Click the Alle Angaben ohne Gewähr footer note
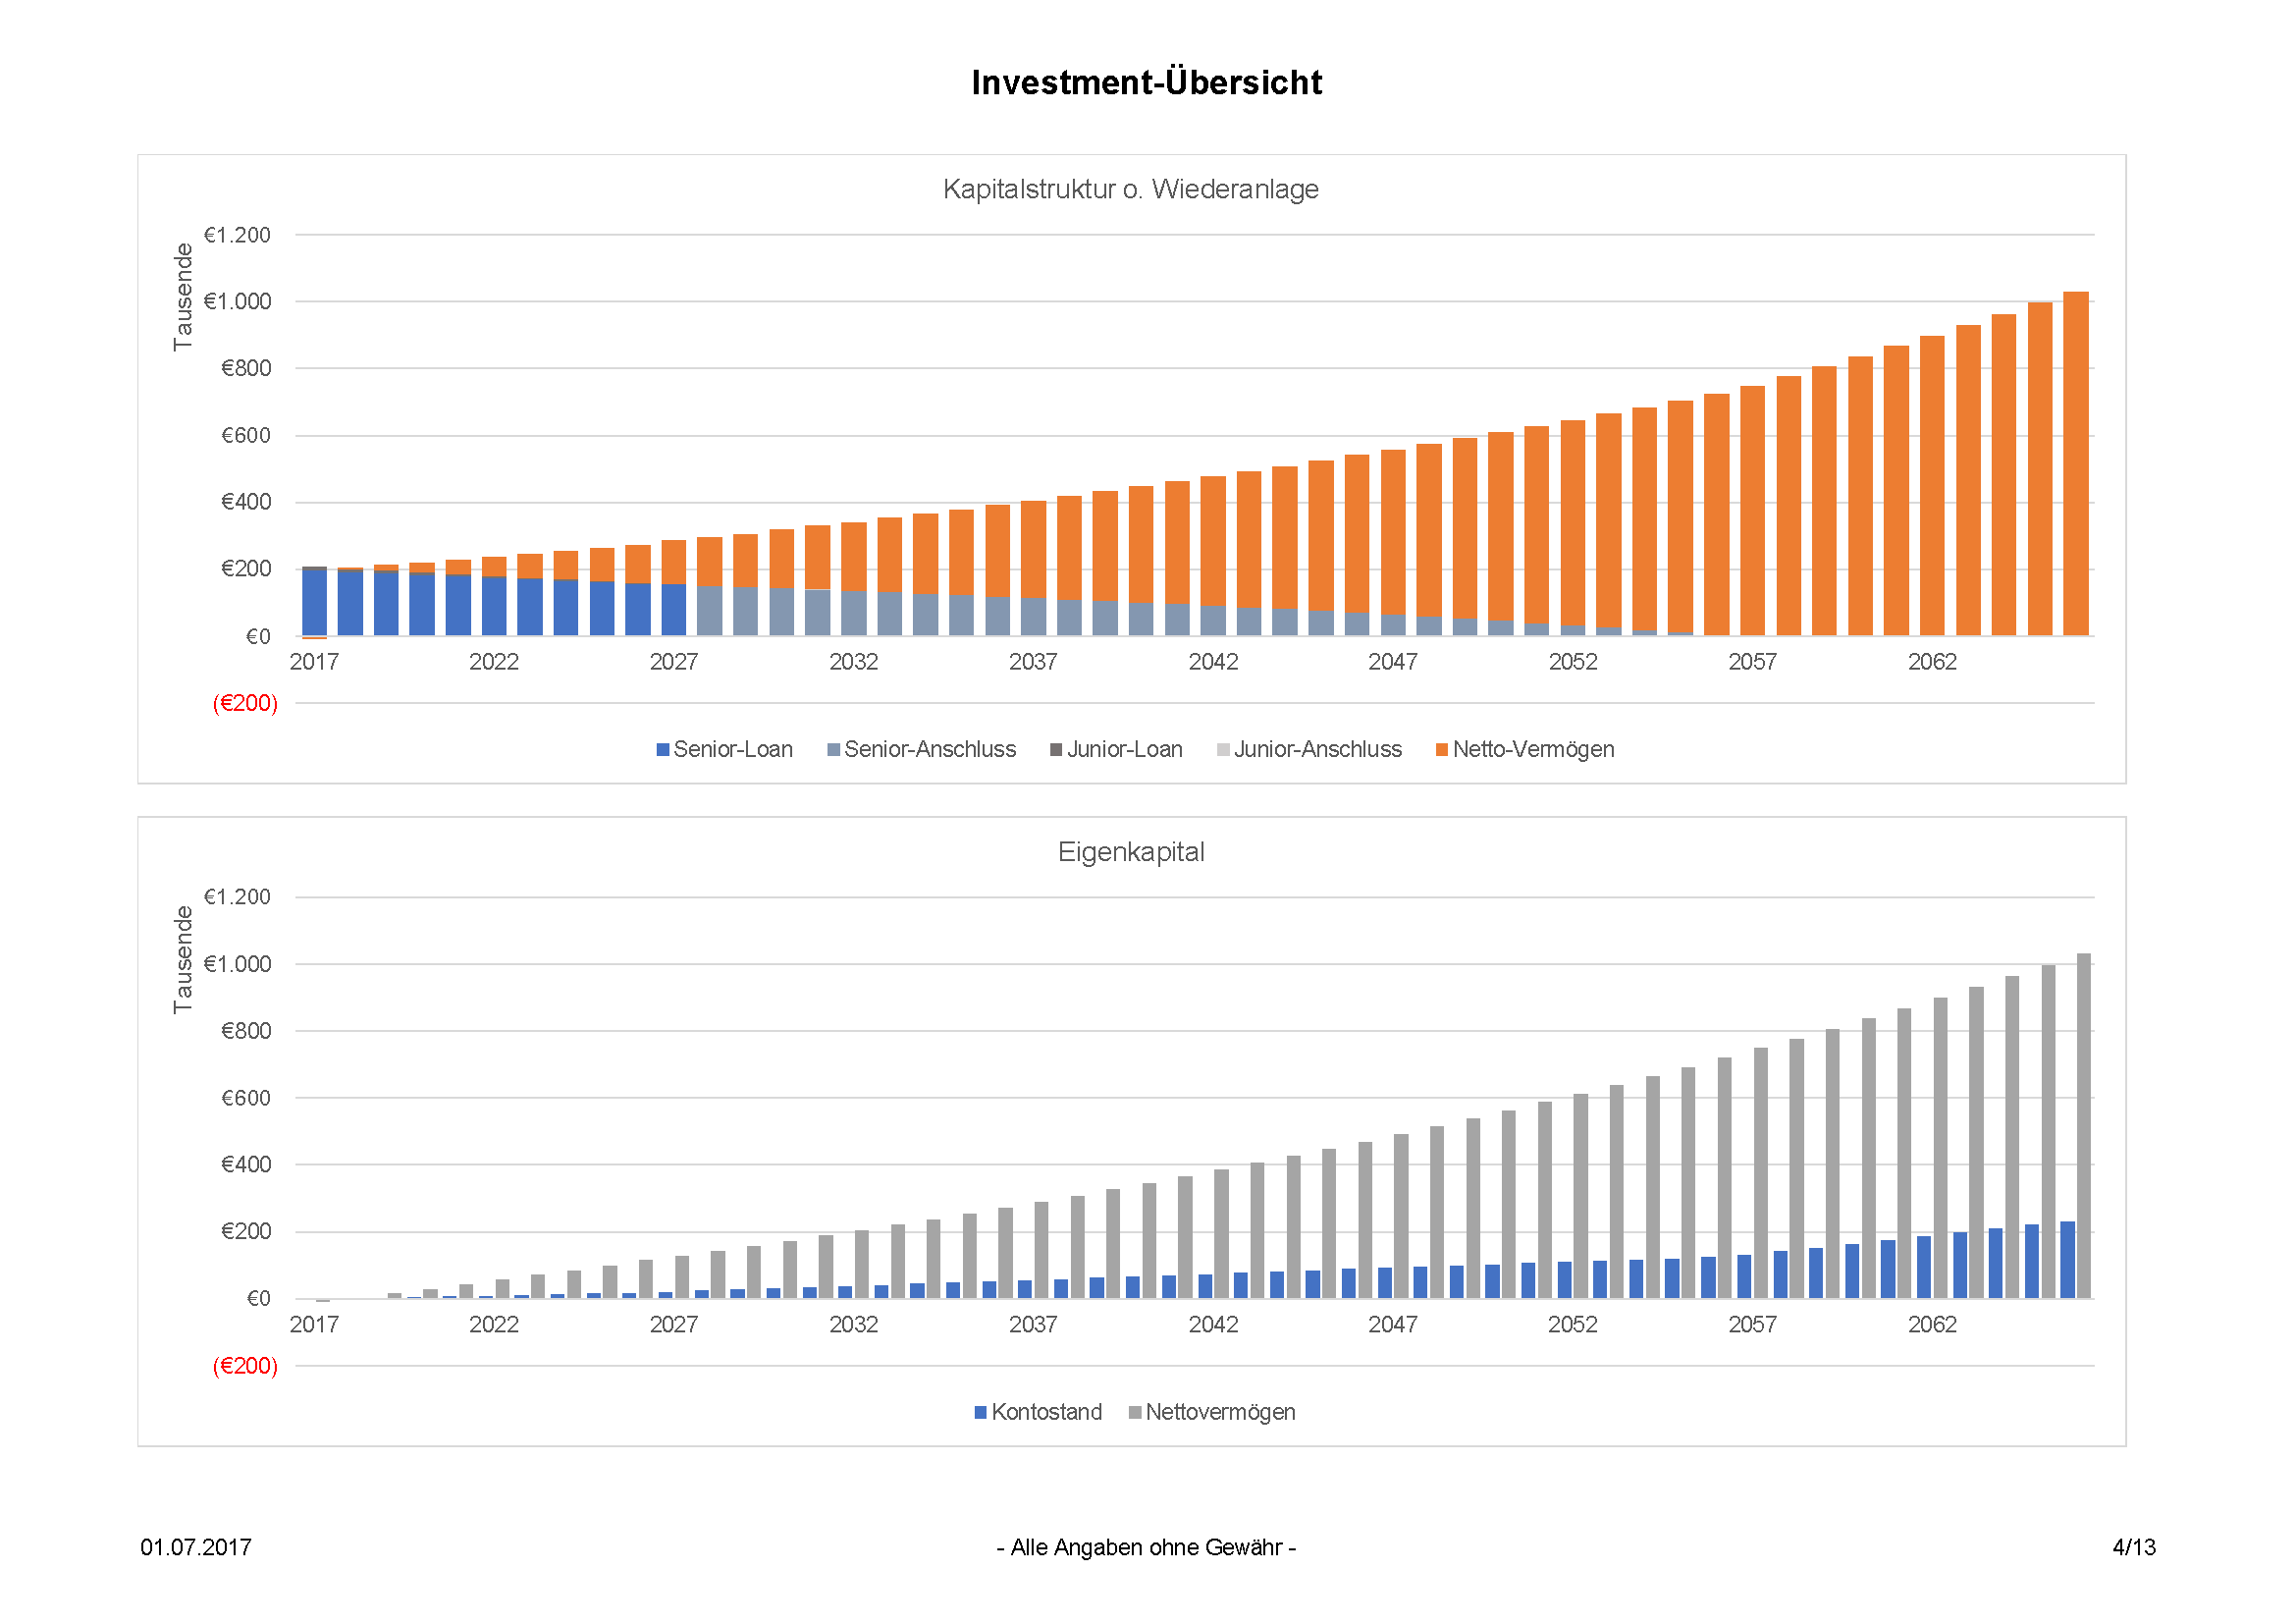 tap(1146, 1548)
